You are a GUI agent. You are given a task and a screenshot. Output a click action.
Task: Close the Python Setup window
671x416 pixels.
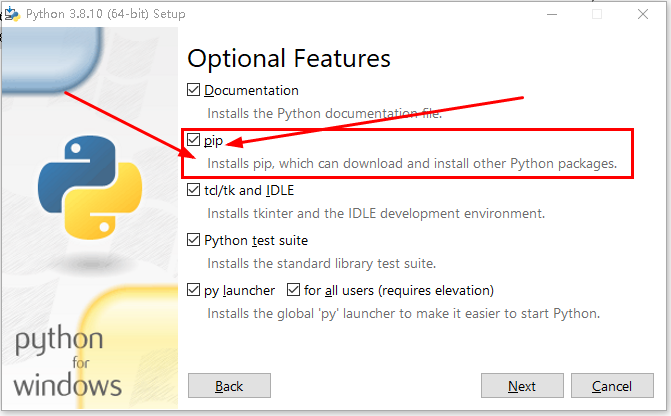coord(643,14)
